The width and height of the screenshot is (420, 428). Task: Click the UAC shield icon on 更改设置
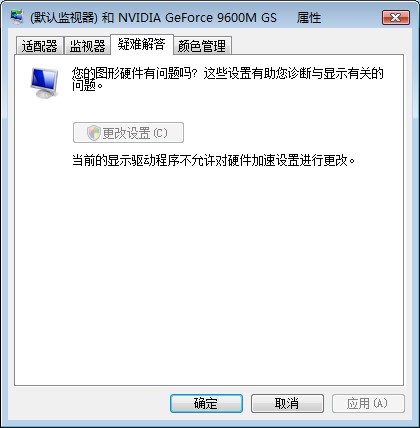94,133
